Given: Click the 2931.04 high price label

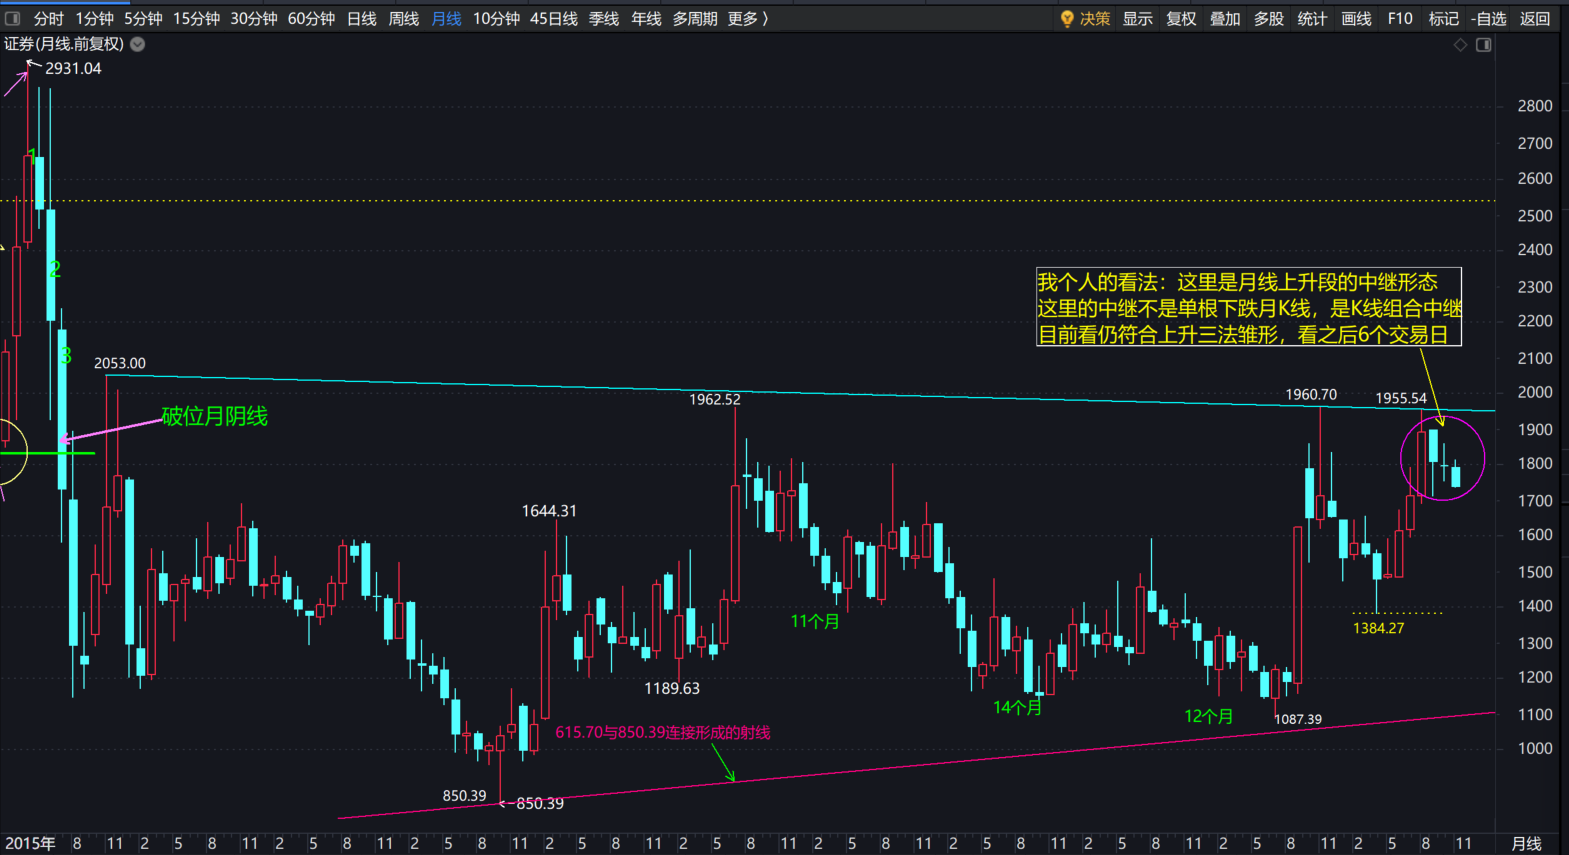Looking at the screenshot, I should [x=73, y=68].
